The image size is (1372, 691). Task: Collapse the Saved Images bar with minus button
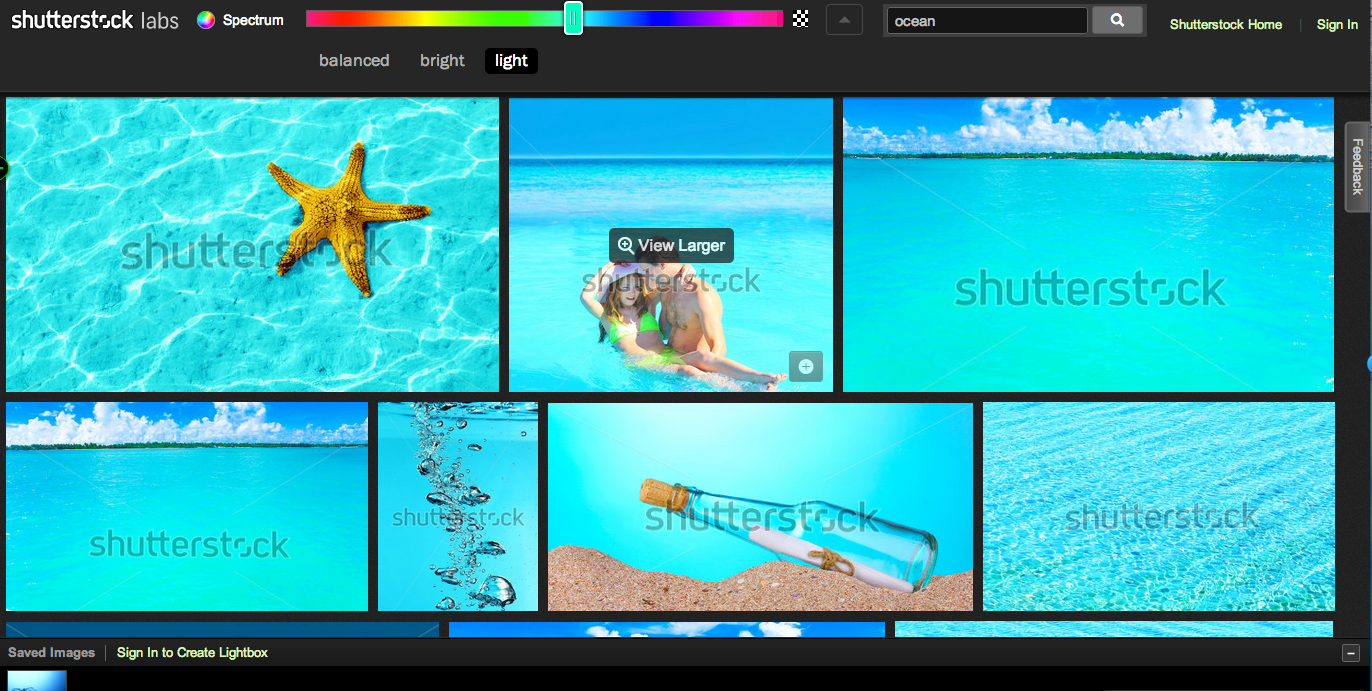1351,653
